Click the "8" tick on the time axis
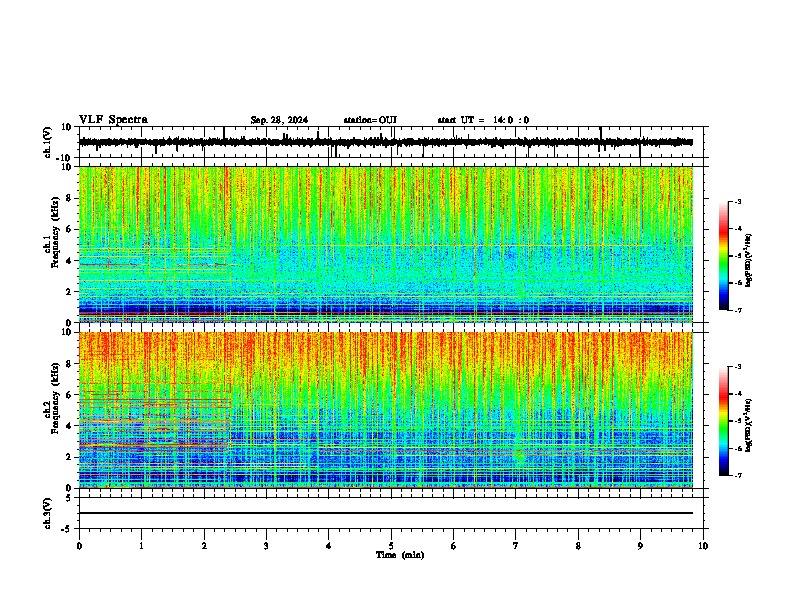This screenshot has width=792, height=612. coord(578,546)
